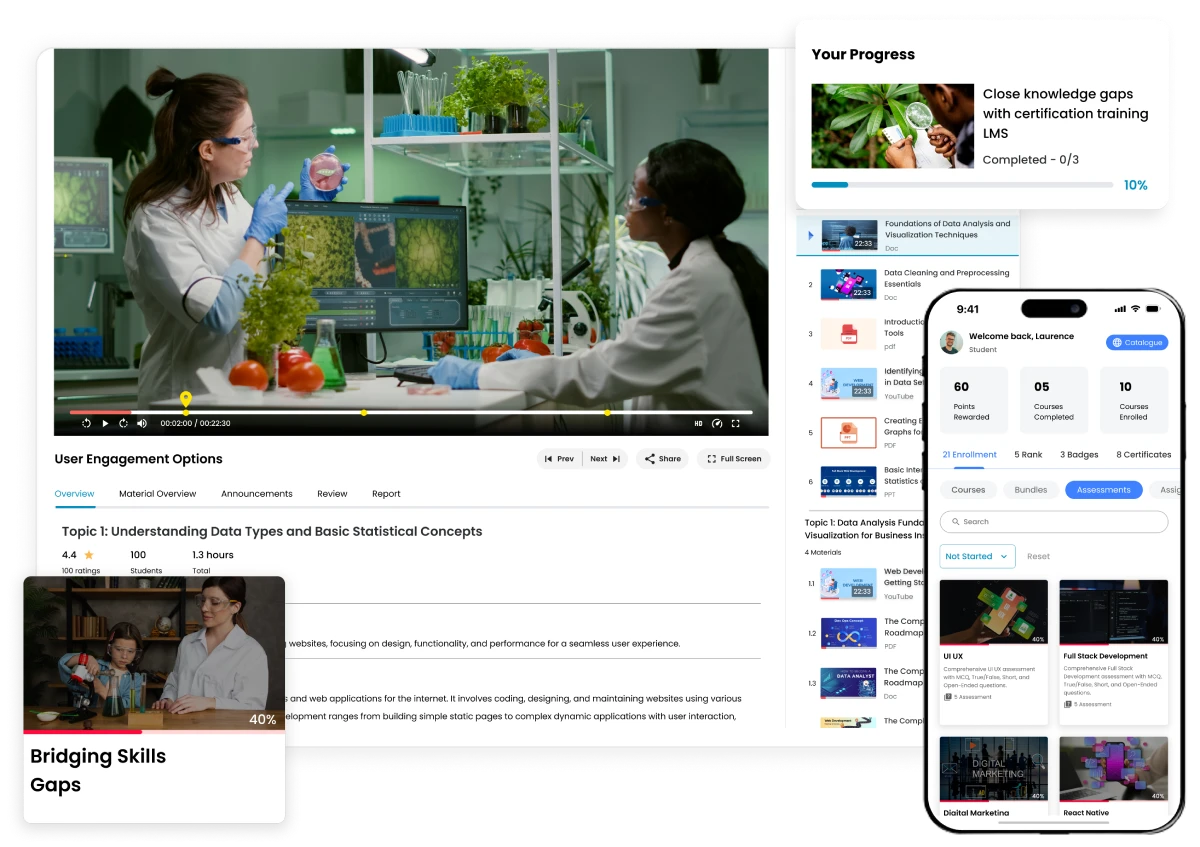Select the Assessments pill on the phone
Screen dimensions: 1200x847
[1104, 490]
